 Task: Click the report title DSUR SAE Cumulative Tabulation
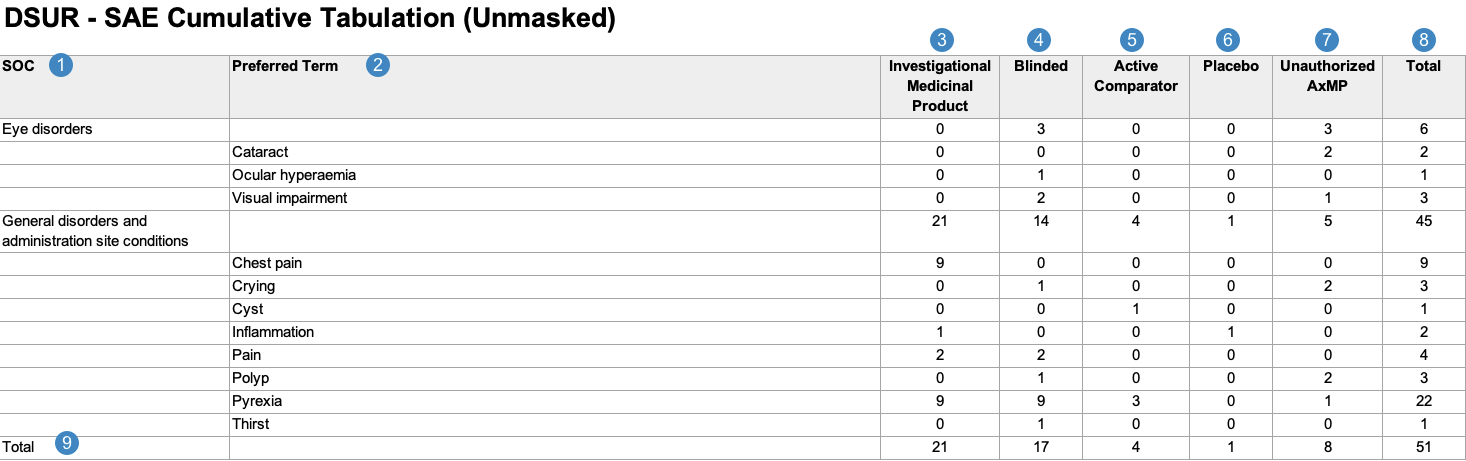point(311,19)
